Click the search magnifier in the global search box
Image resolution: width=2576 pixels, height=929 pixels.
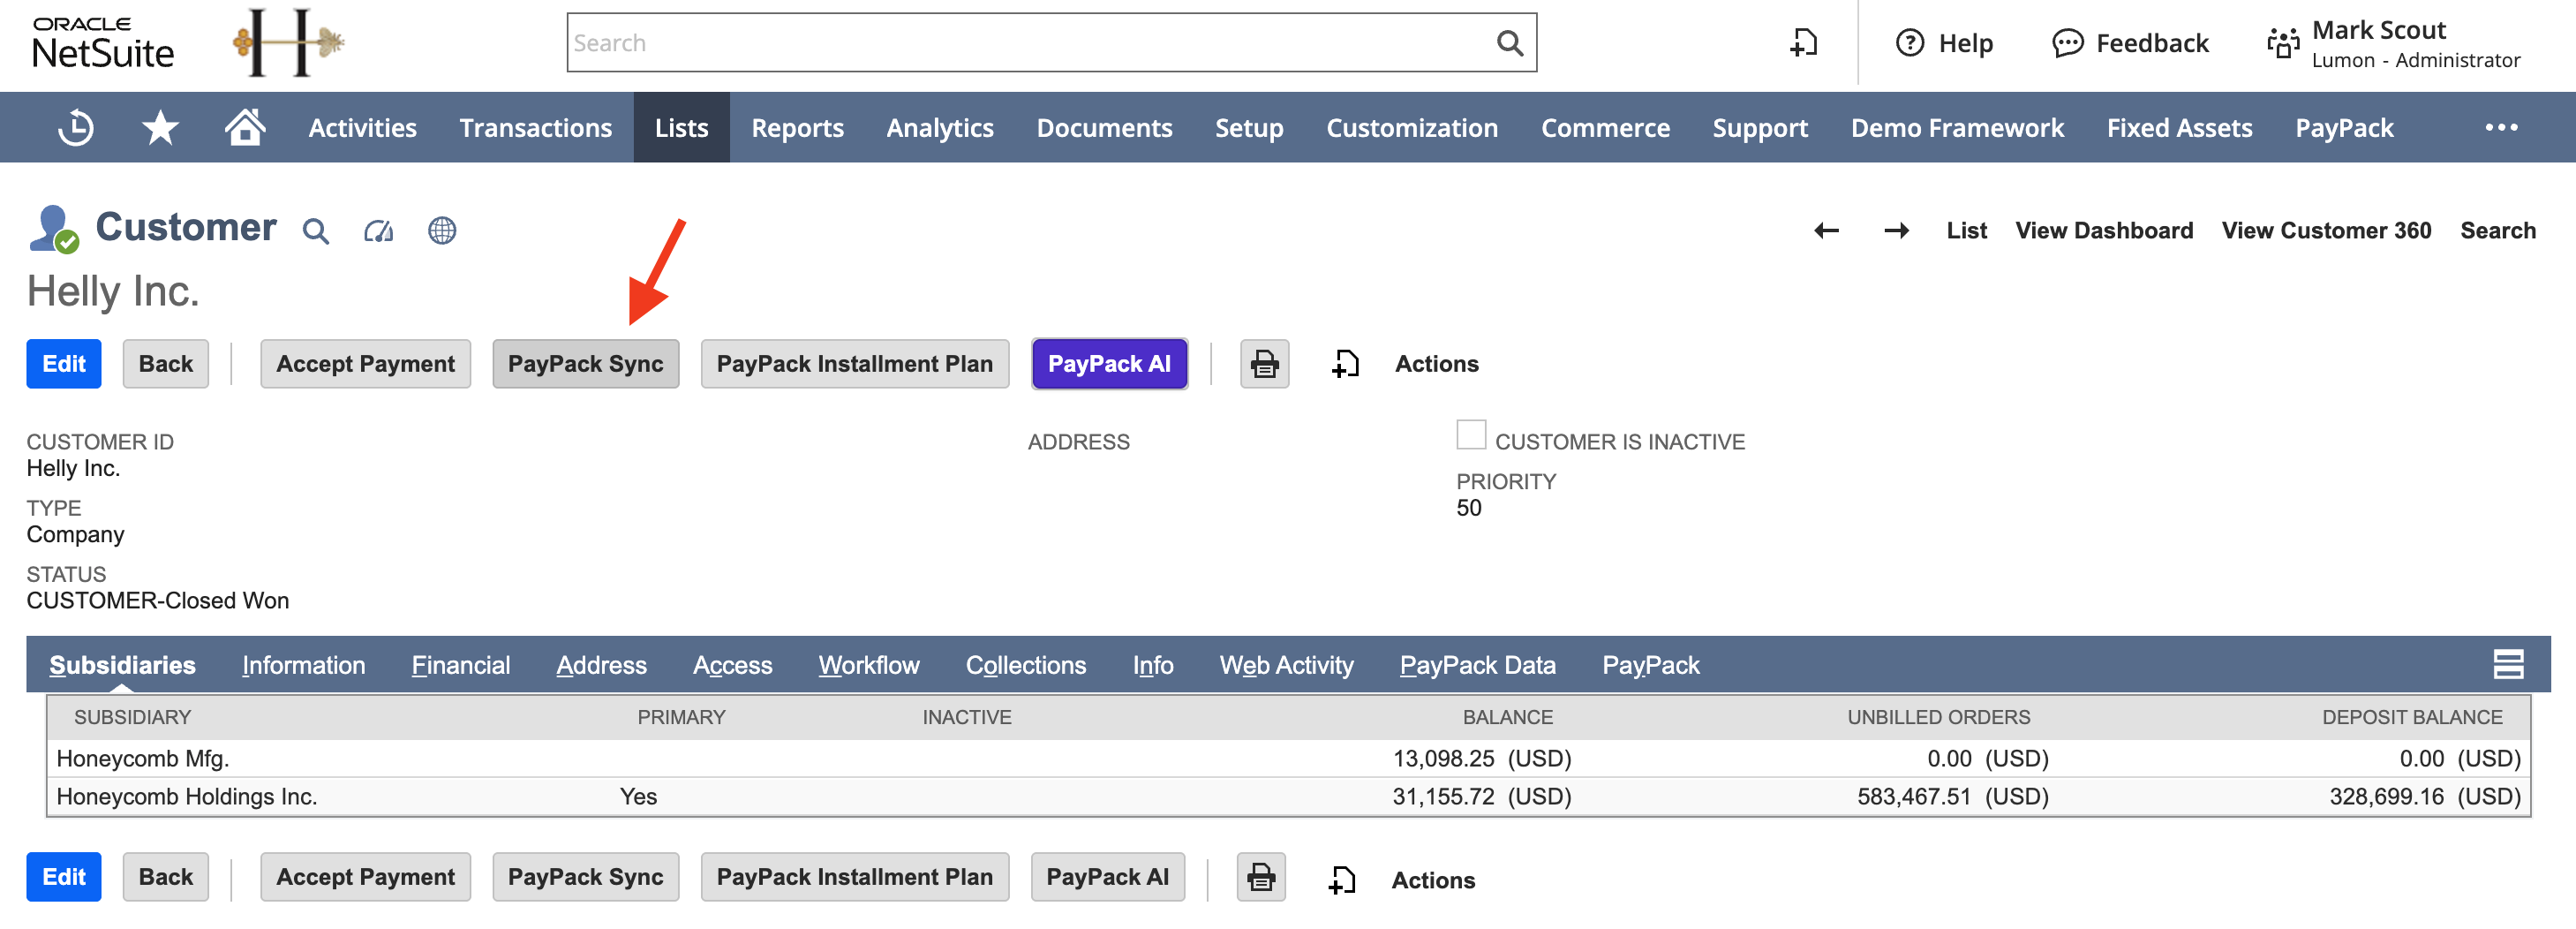[1509, 43]
